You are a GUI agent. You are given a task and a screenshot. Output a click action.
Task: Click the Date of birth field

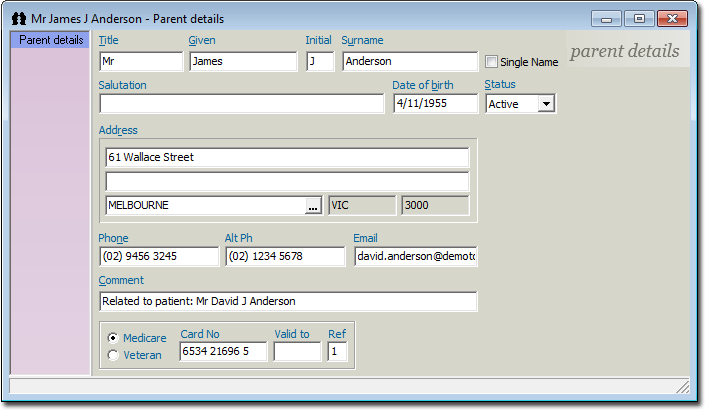click(x=435, y=104)
